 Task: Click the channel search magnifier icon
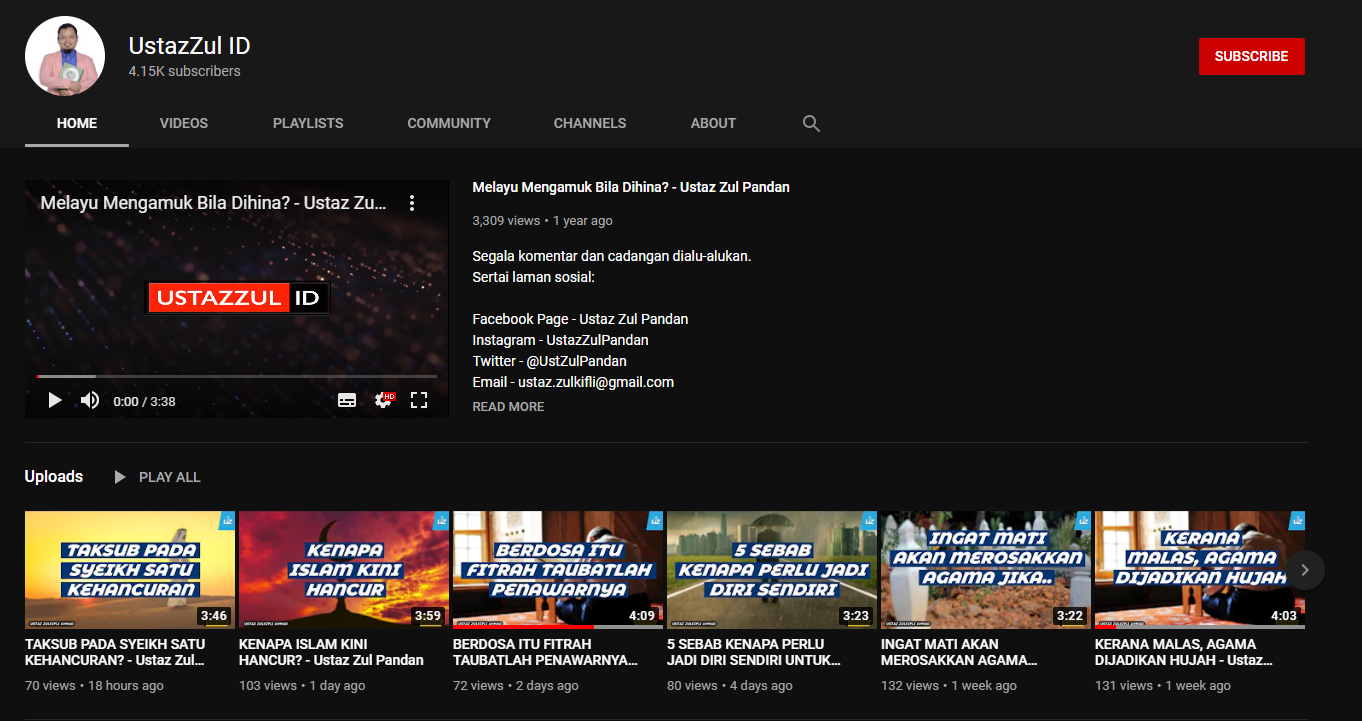[x=811, y=124]
